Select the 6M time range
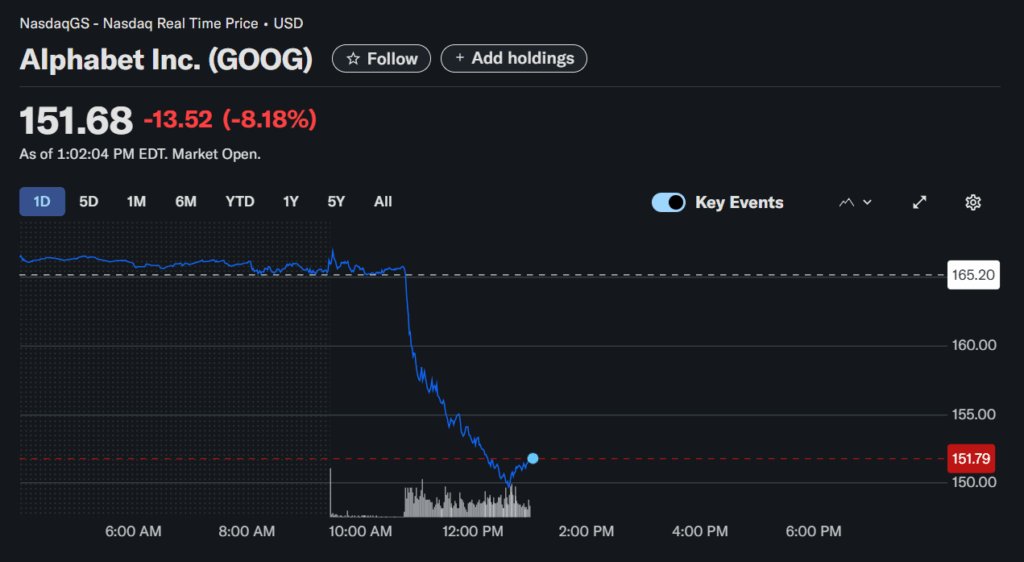This screenshot has width=1024, height=562. click(x=186, y=201)
